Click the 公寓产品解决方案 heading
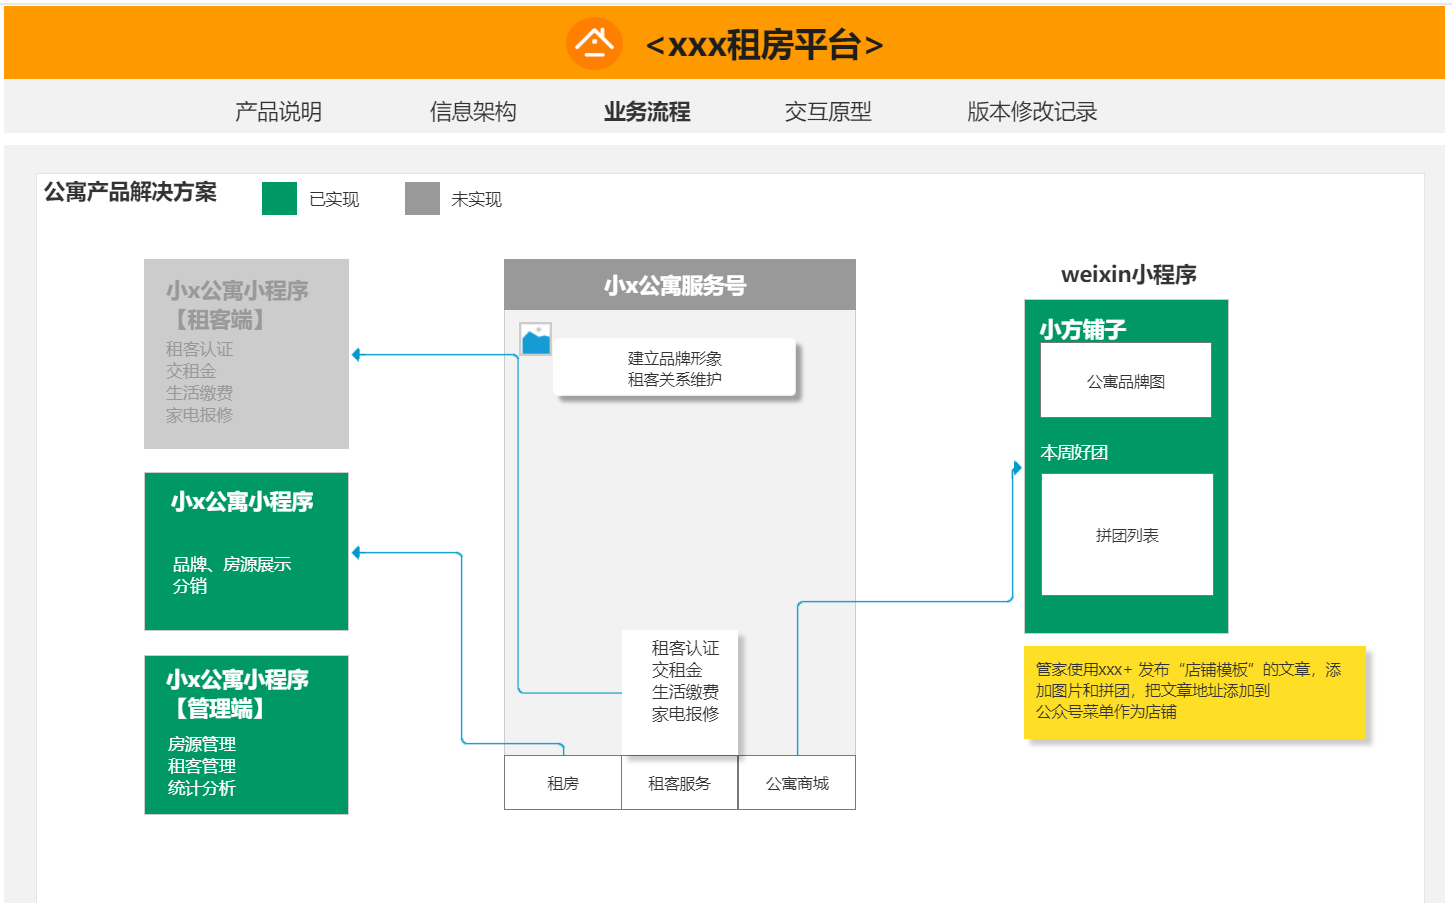Viewport: 1452px width, 903px height. pos(130,191)
